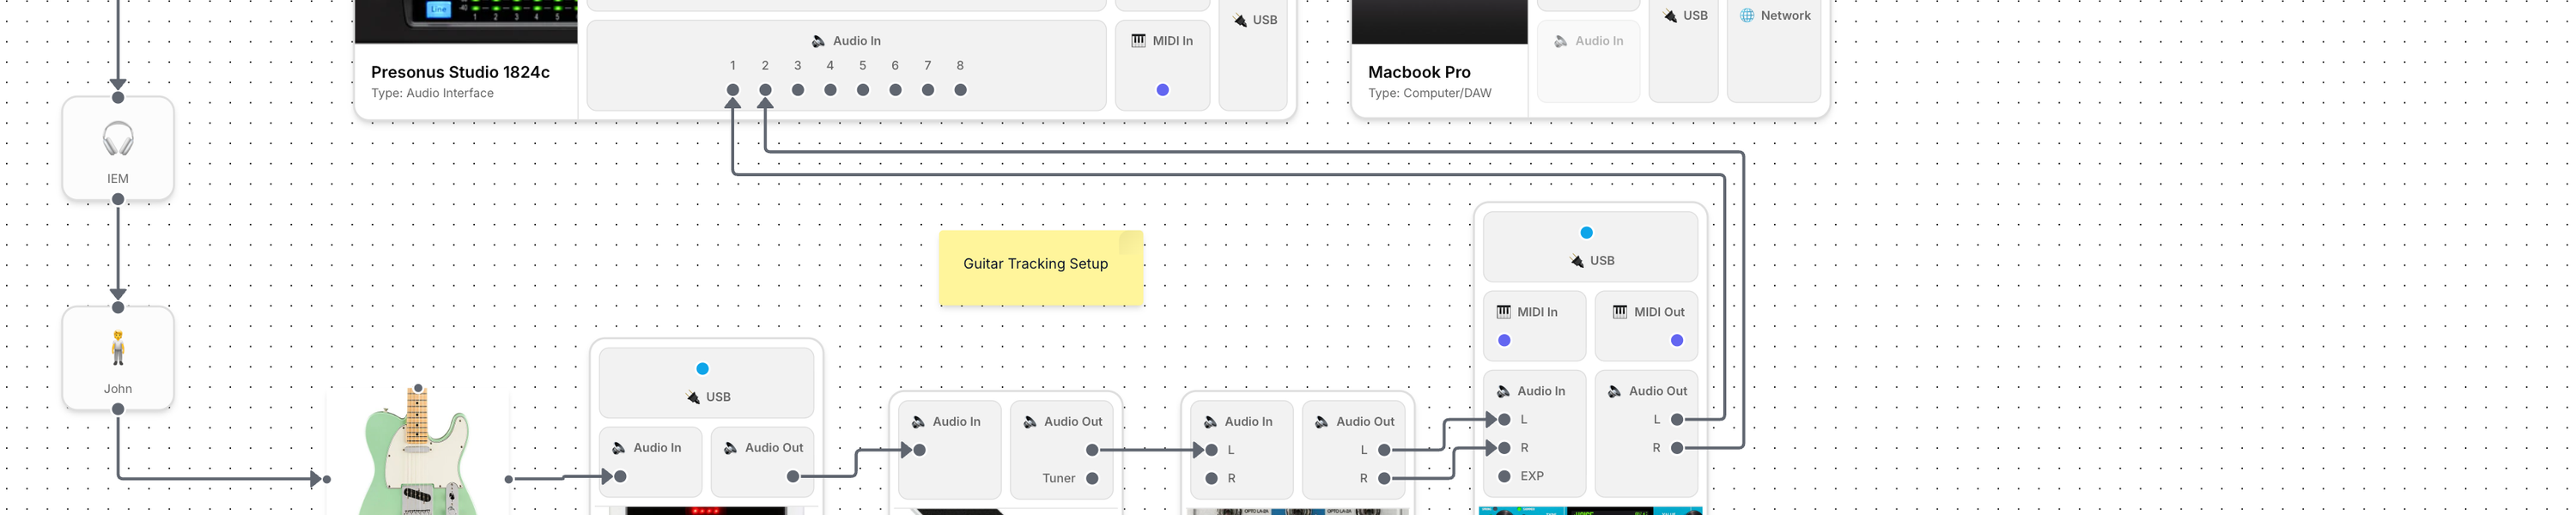Click Presonus Audio In port 2
This screenshot has height=515, width=2576.
[x=765, y=90]
